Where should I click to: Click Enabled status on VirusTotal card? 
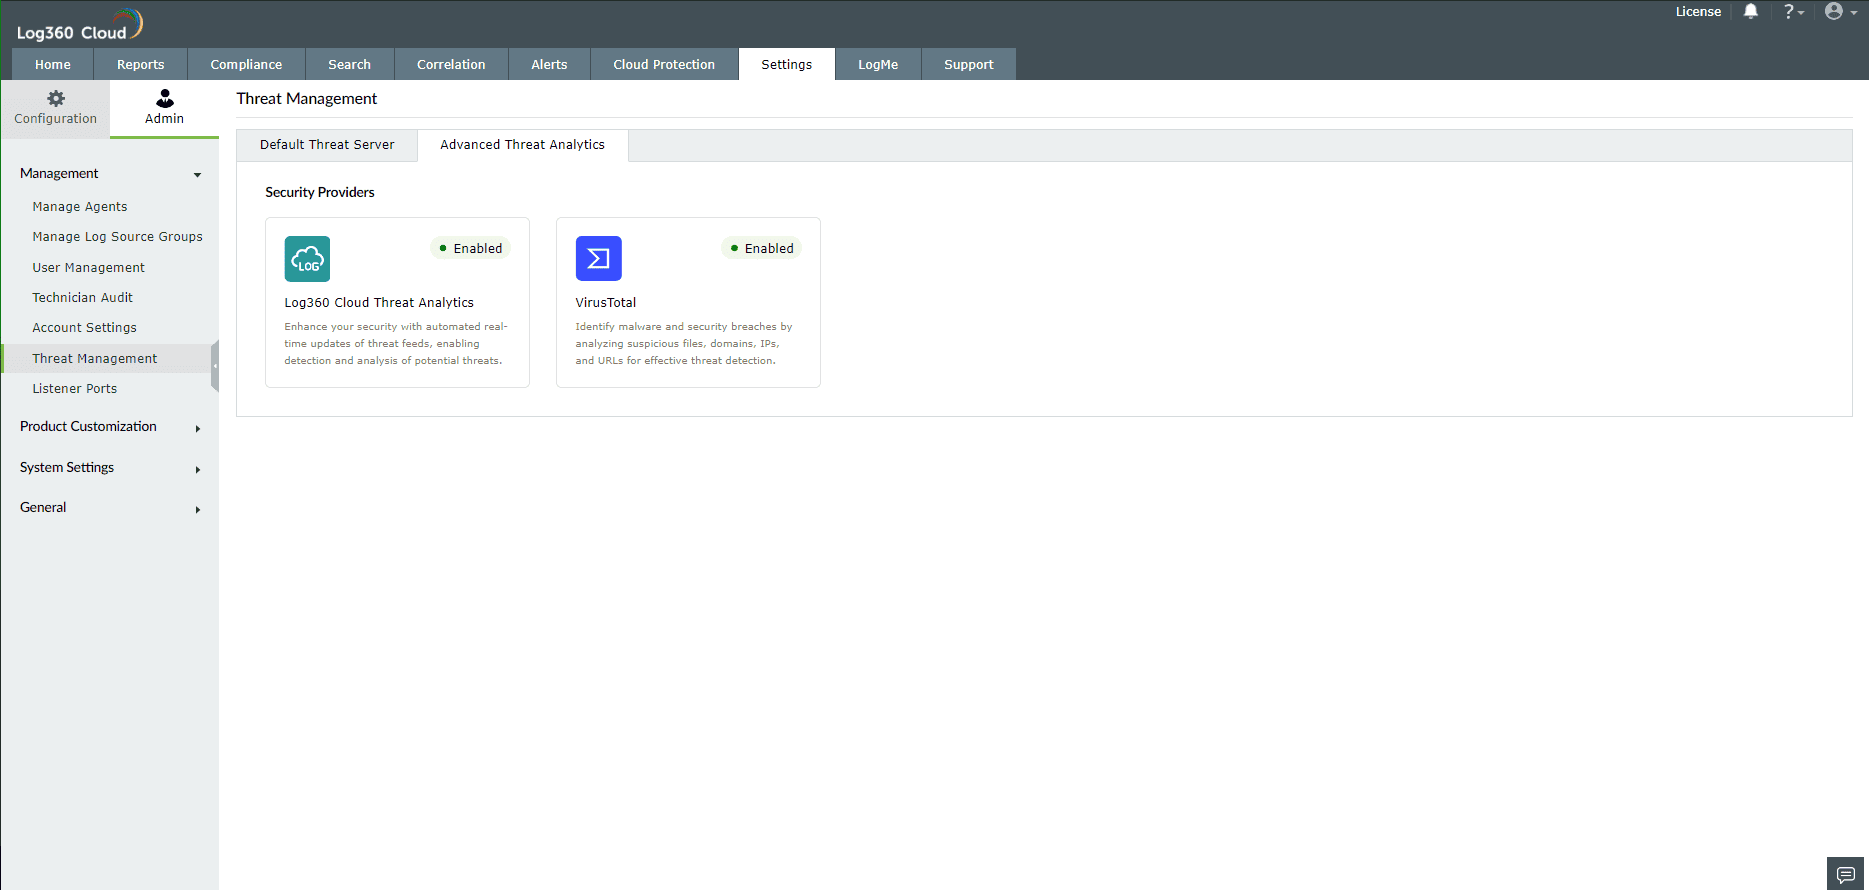762,248
